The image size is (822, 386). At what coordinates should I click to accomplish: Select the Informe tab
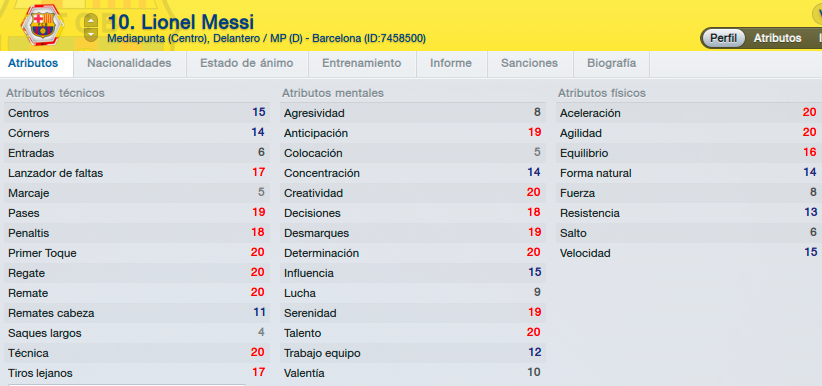451,63
